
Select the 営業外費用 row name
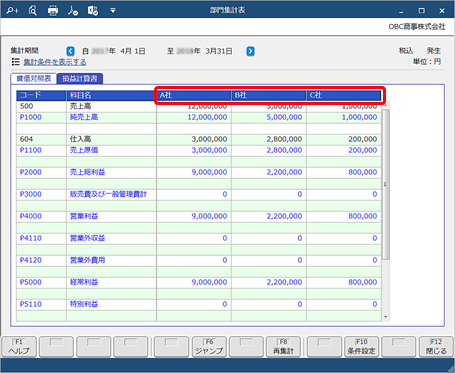pyautogui.click(x=111, y=260)
